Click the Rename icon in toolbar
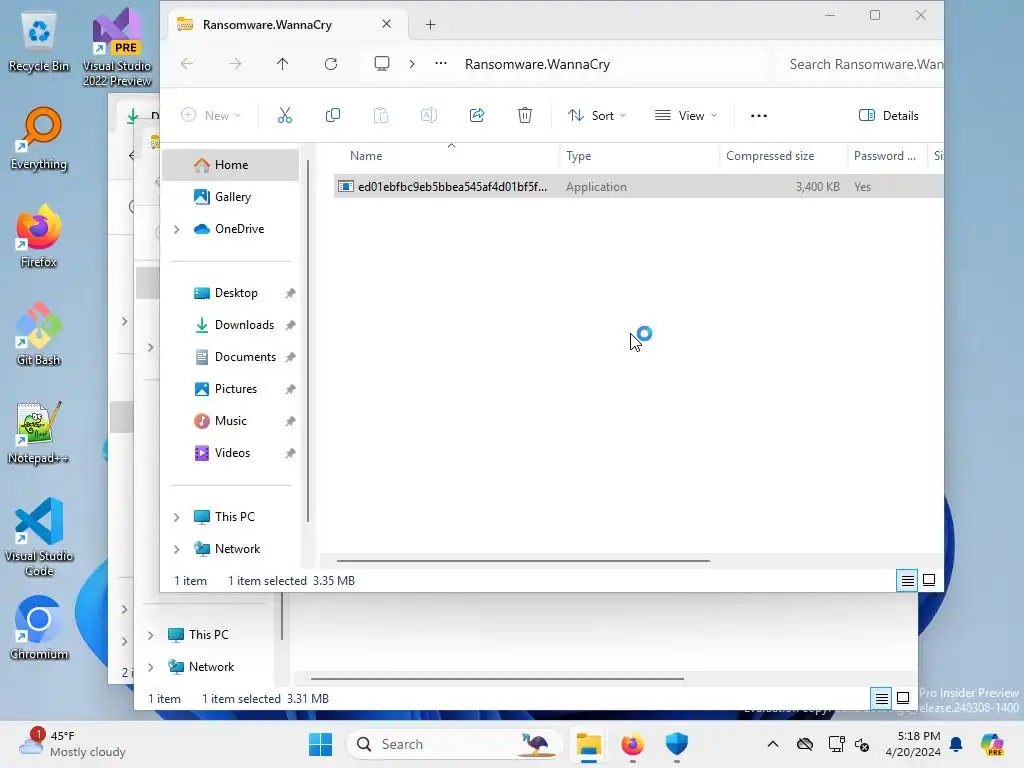Image resolution: width=1024 pixels, height=768 pixels. coord(428,116)
